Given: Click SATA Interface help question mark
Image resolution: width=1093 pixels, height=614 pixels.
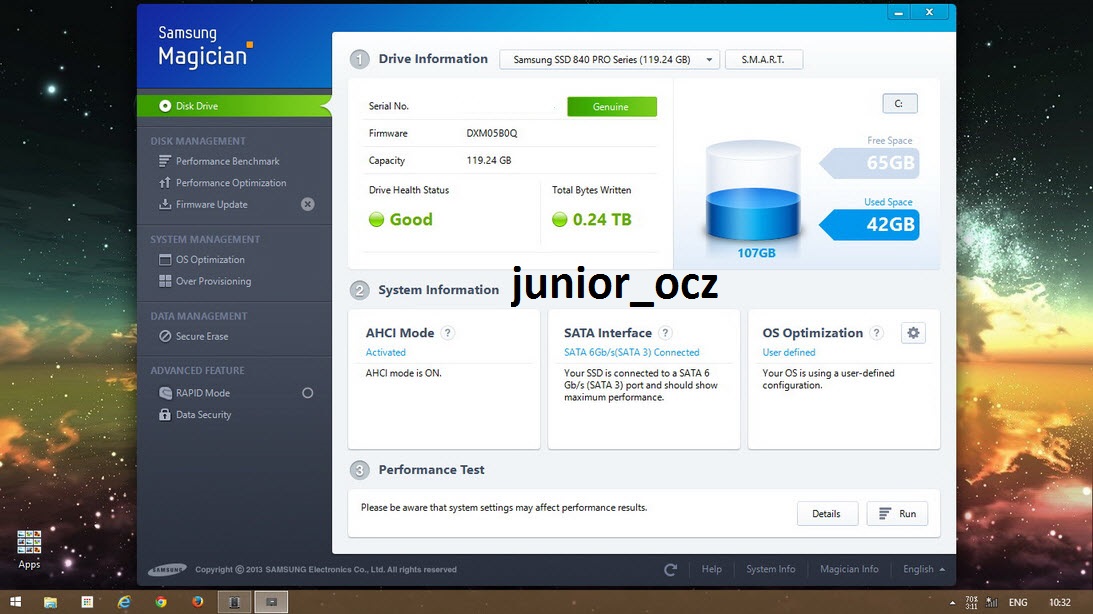Looking at the screenshot, I should 666,333.
